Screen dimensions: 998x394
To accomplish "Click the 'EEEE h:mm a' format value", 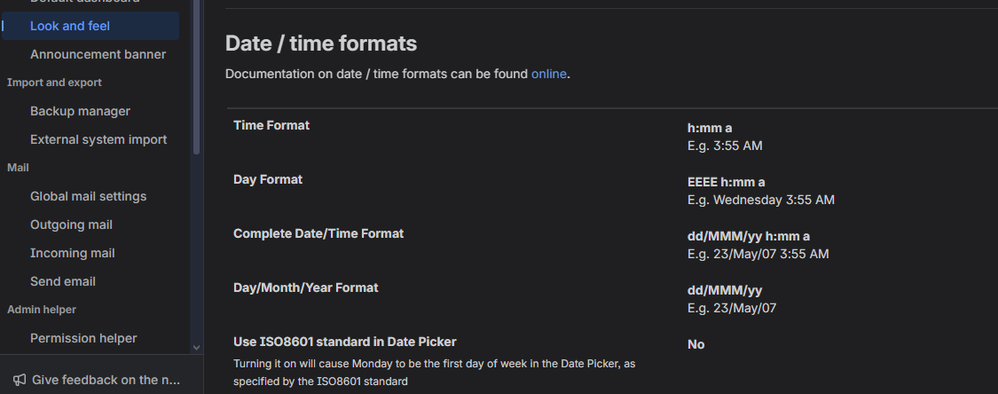I will pos(726,182).
